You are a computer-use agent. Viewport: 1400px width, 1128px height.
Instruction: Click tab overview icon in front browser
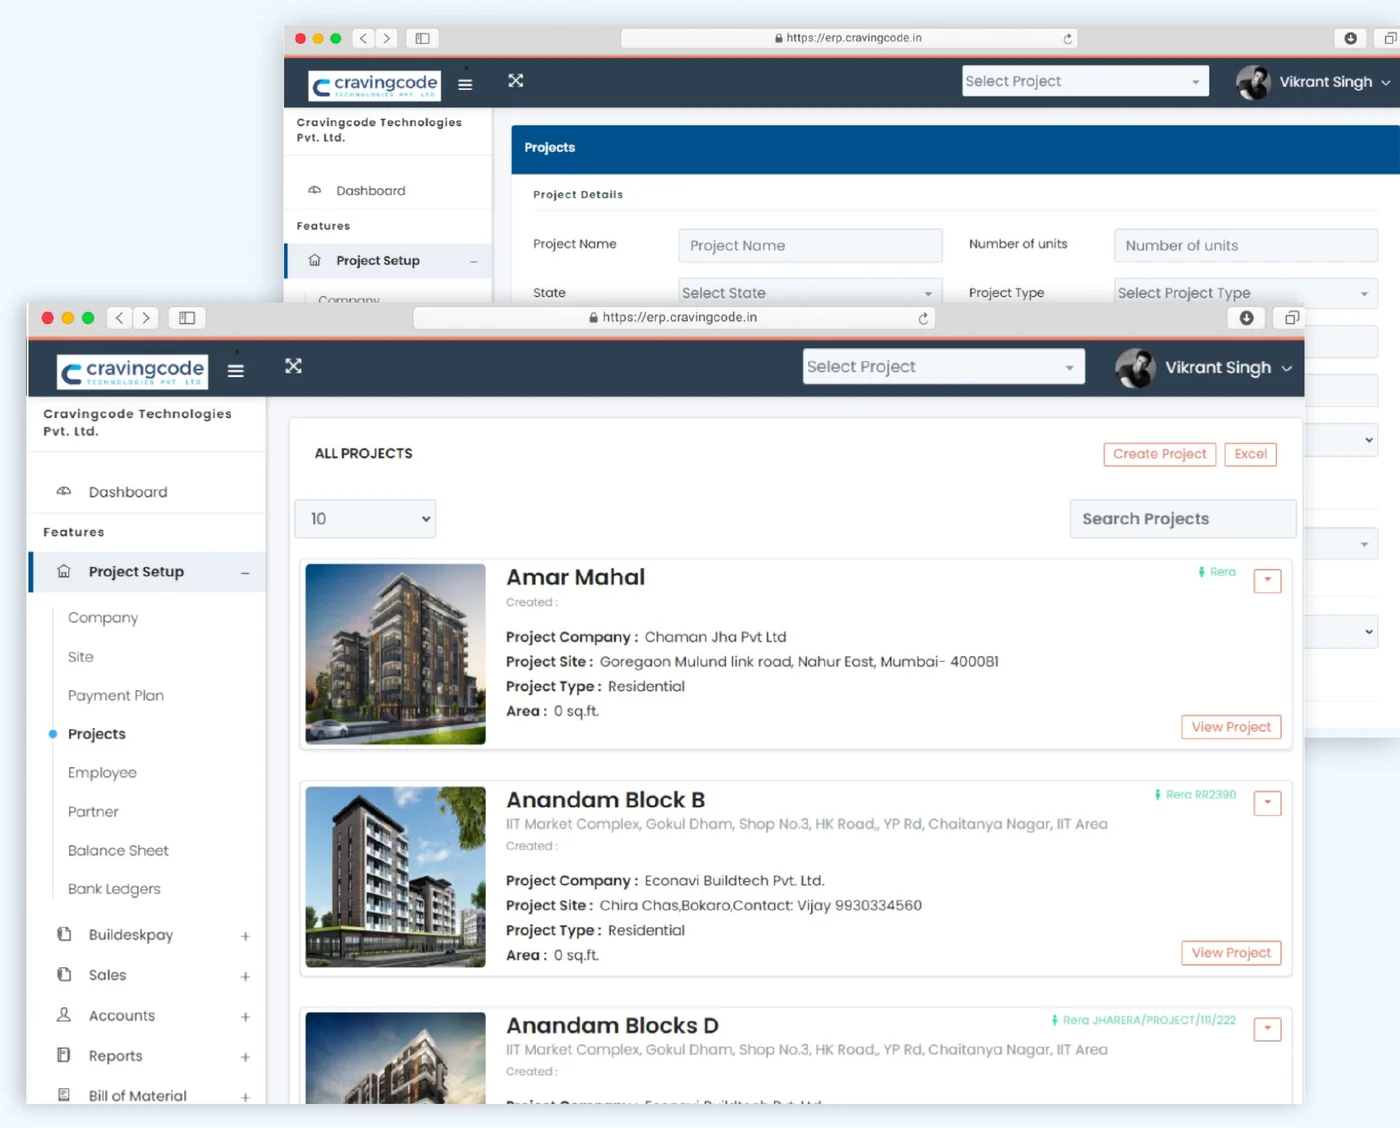(x=1292, y=318)
